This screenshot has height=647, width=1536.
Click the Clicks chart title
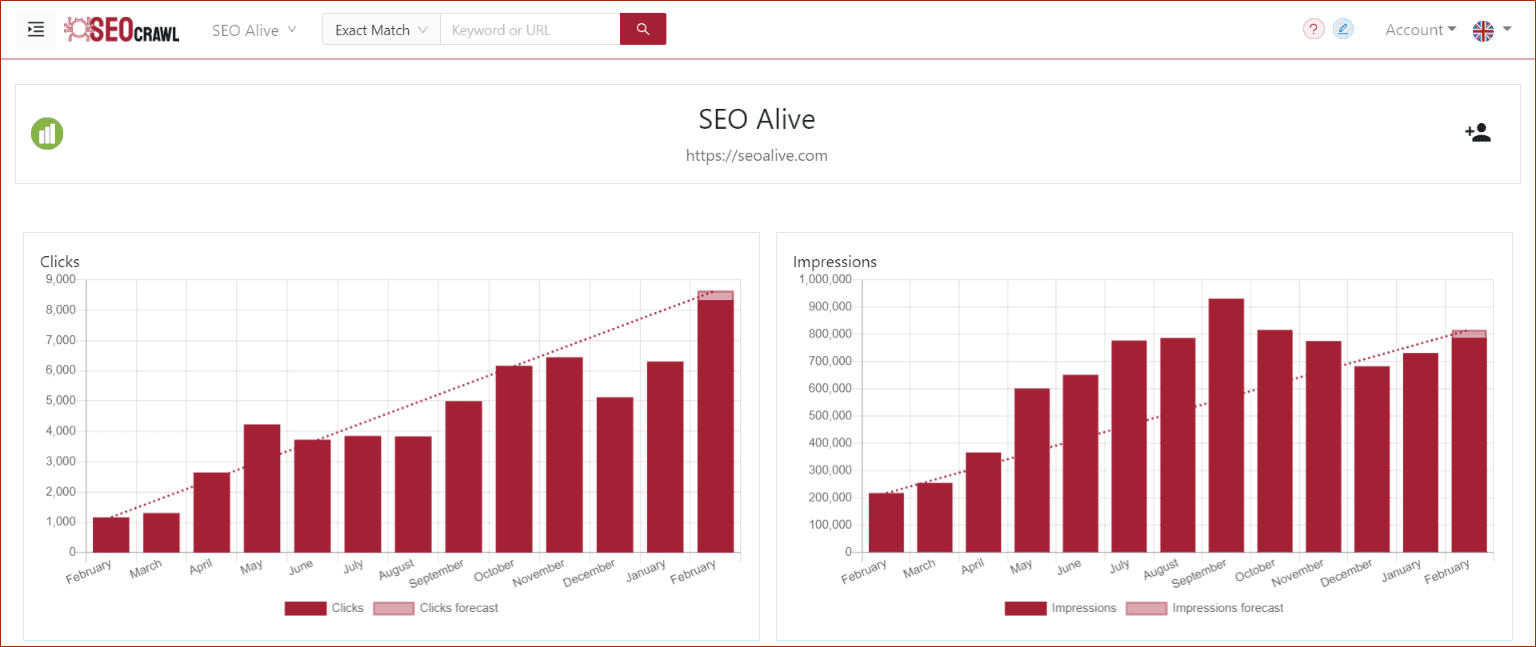[60, 262]
